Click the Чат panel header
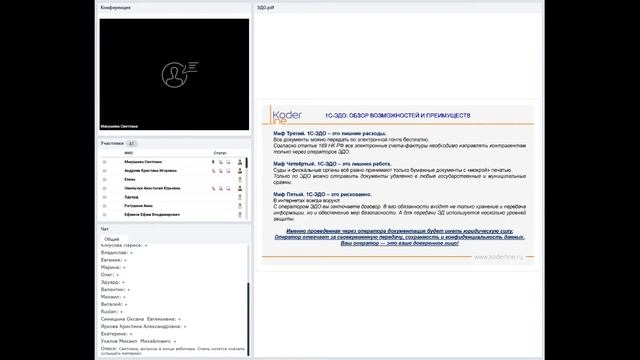640x360 pixels. (x=104, y=229)
